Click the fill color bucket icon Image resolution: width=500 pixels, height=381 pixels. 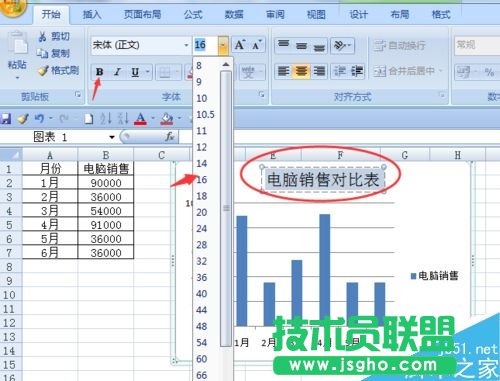click(167, 119)
